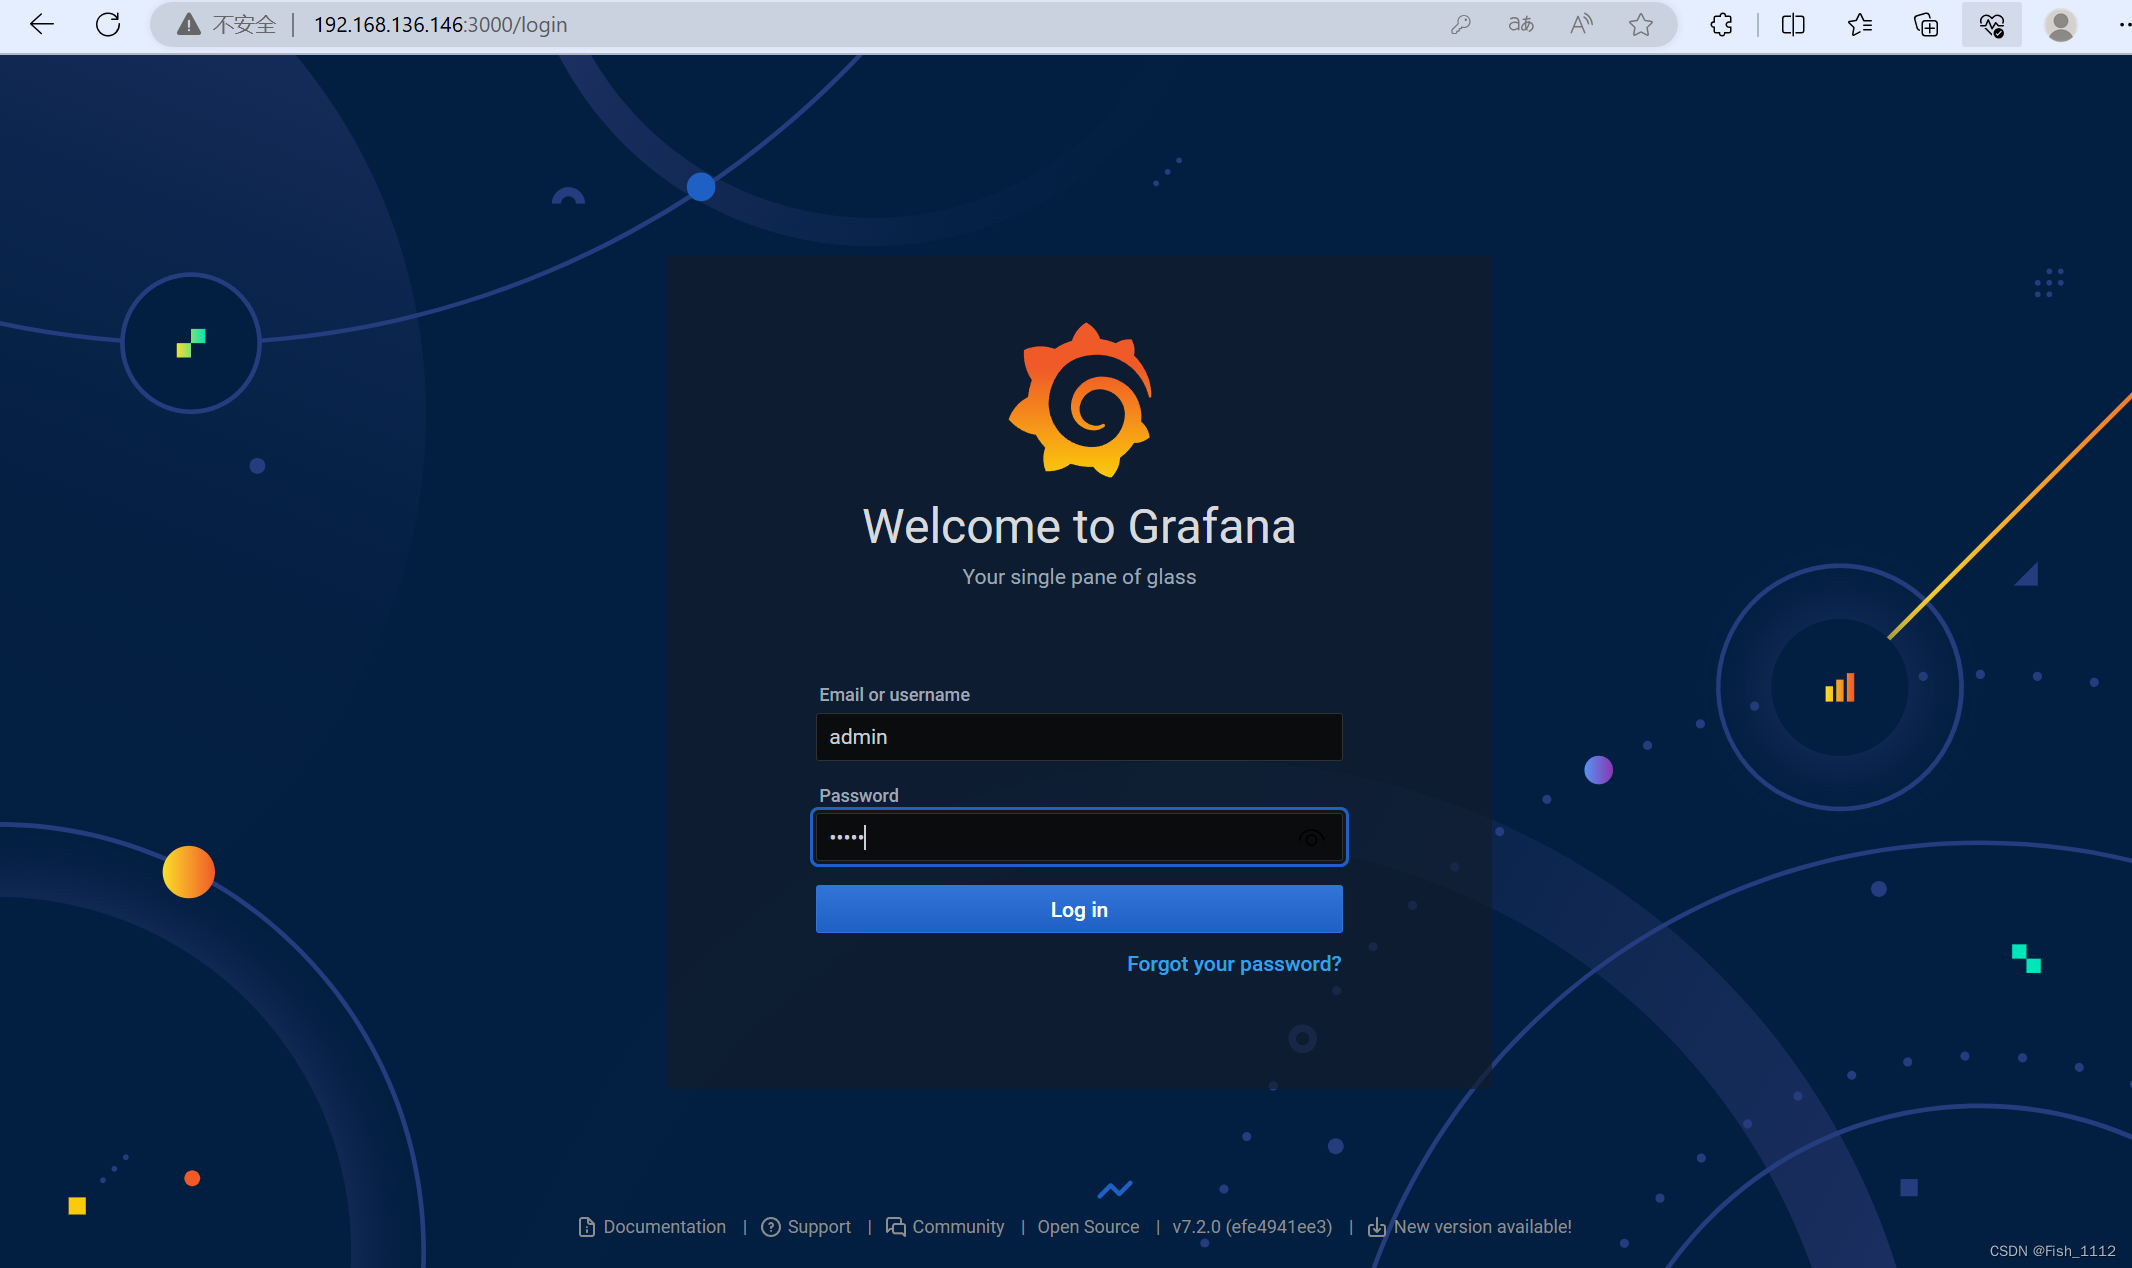2132x1268 pixels.
Task: Click the browser split screen icon
Action: (1796, 24)
